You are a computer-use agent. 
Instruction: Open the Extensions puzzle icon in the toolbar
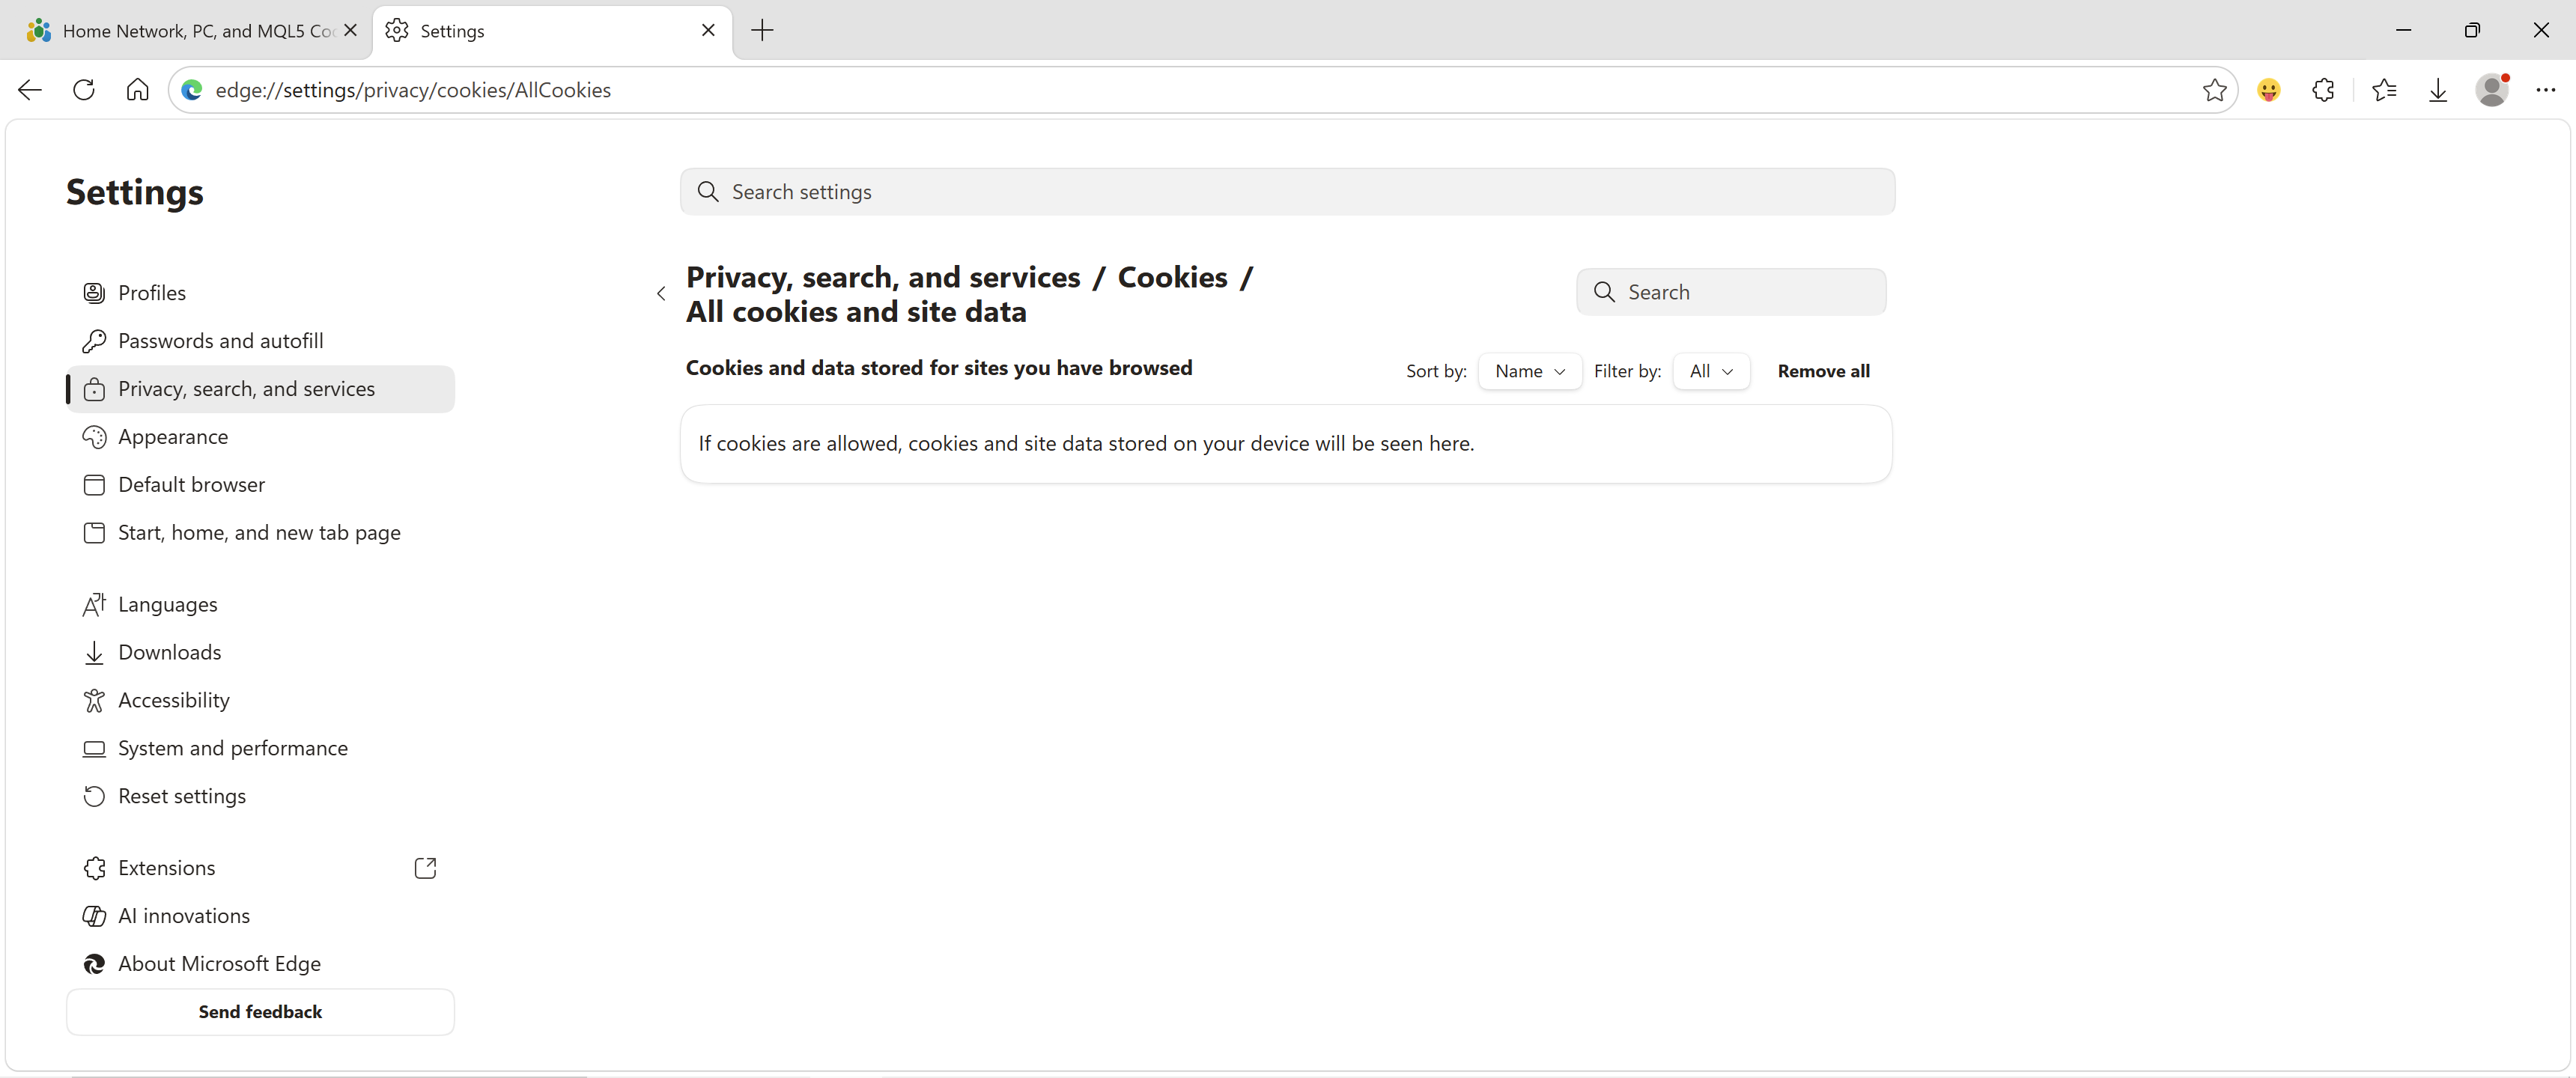click(2323, 90)
